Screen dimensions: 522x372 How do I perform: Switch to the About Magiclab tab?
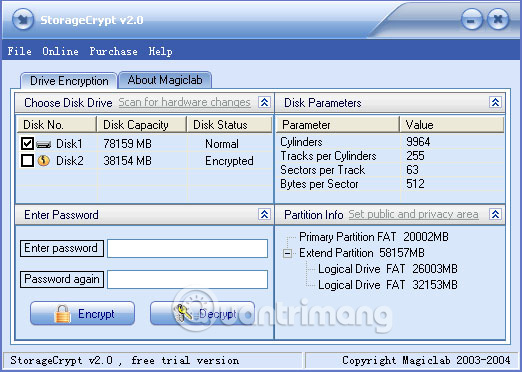tap(165, 80)
